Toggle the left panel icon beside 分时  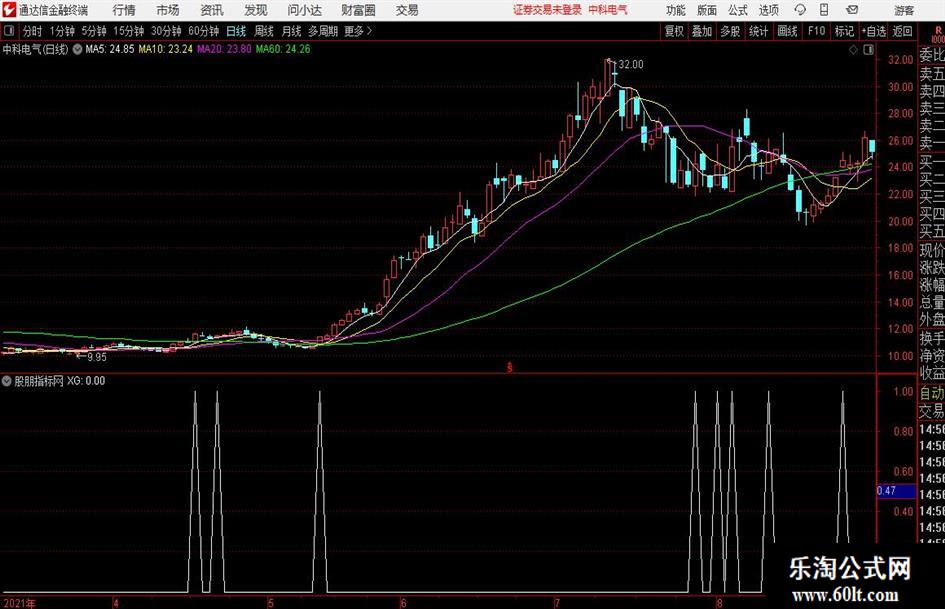pos(9,30)
